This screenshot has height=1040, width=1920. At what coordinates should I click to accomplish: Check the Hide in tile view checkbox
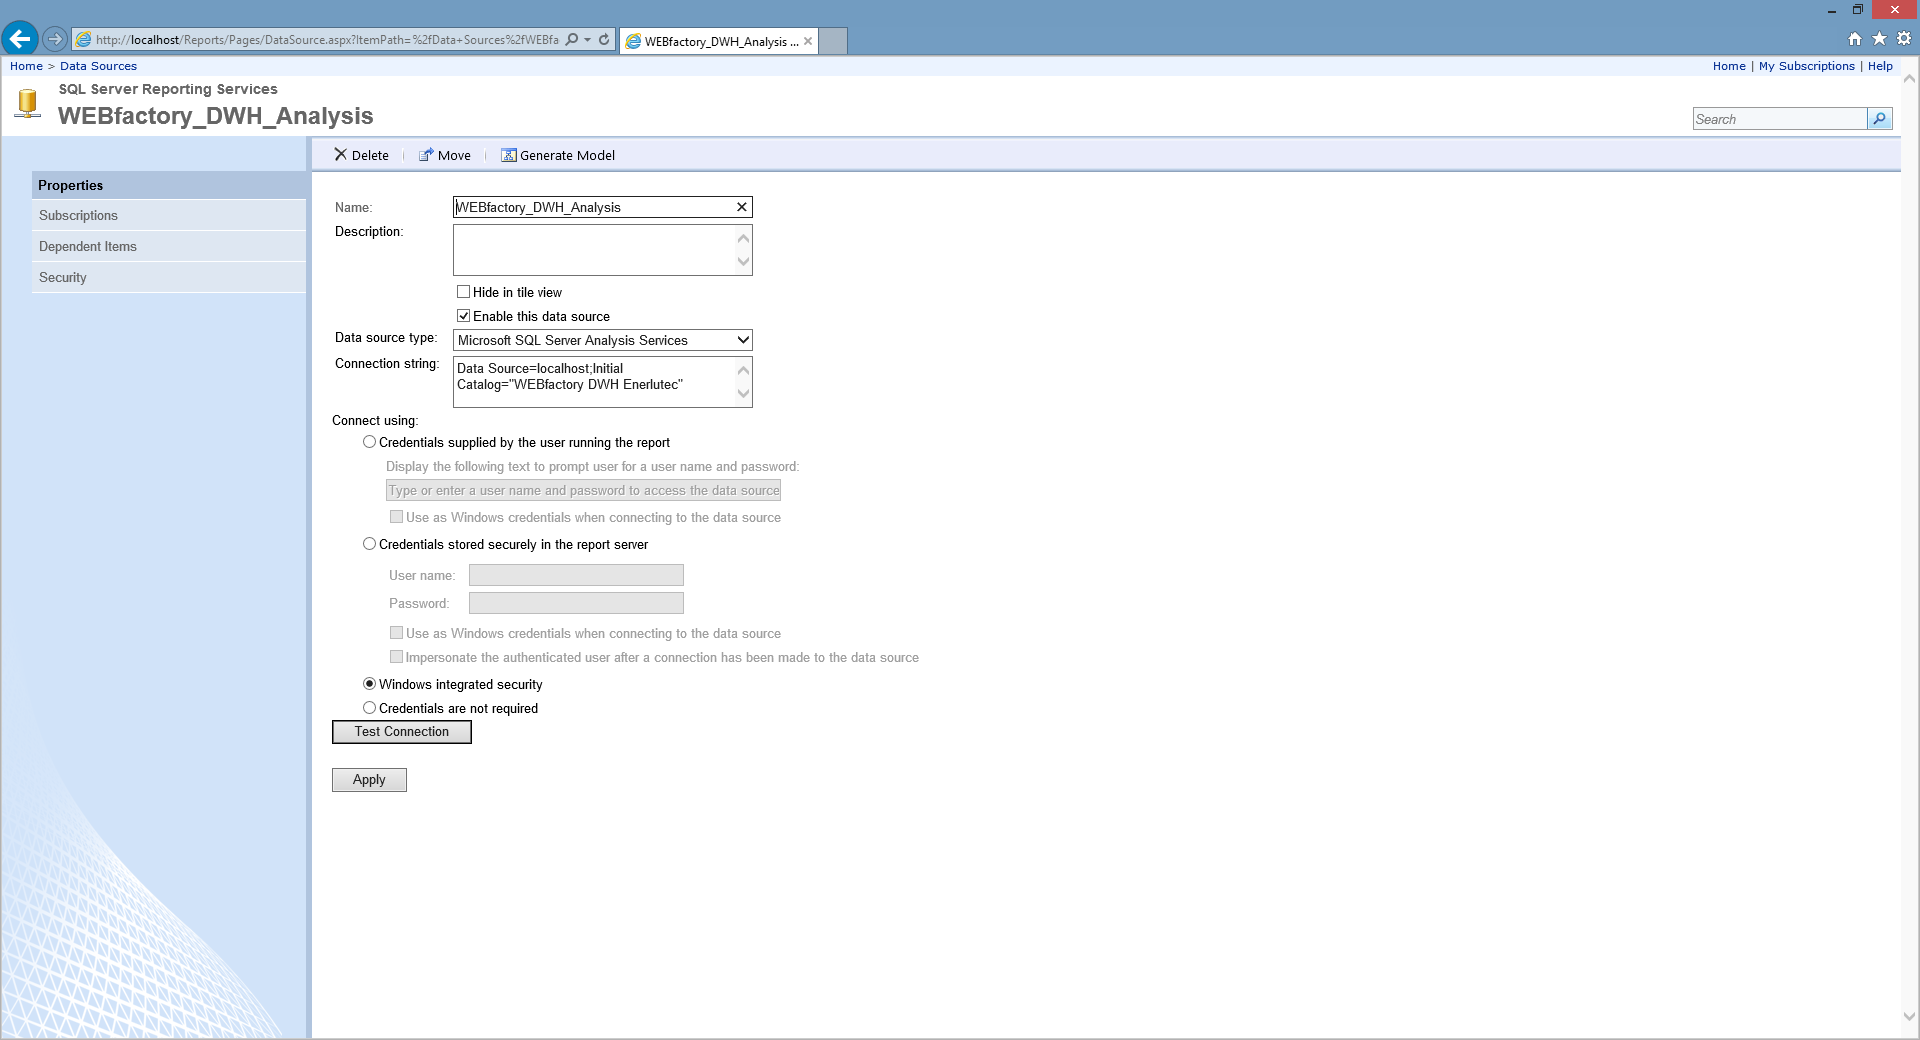point(464,292)
